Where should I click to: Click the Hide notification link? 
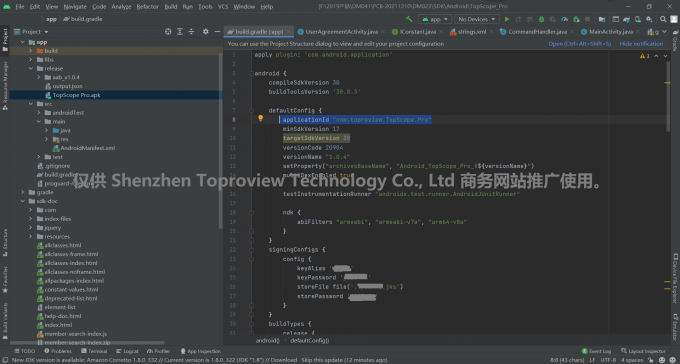pos(641,44)
